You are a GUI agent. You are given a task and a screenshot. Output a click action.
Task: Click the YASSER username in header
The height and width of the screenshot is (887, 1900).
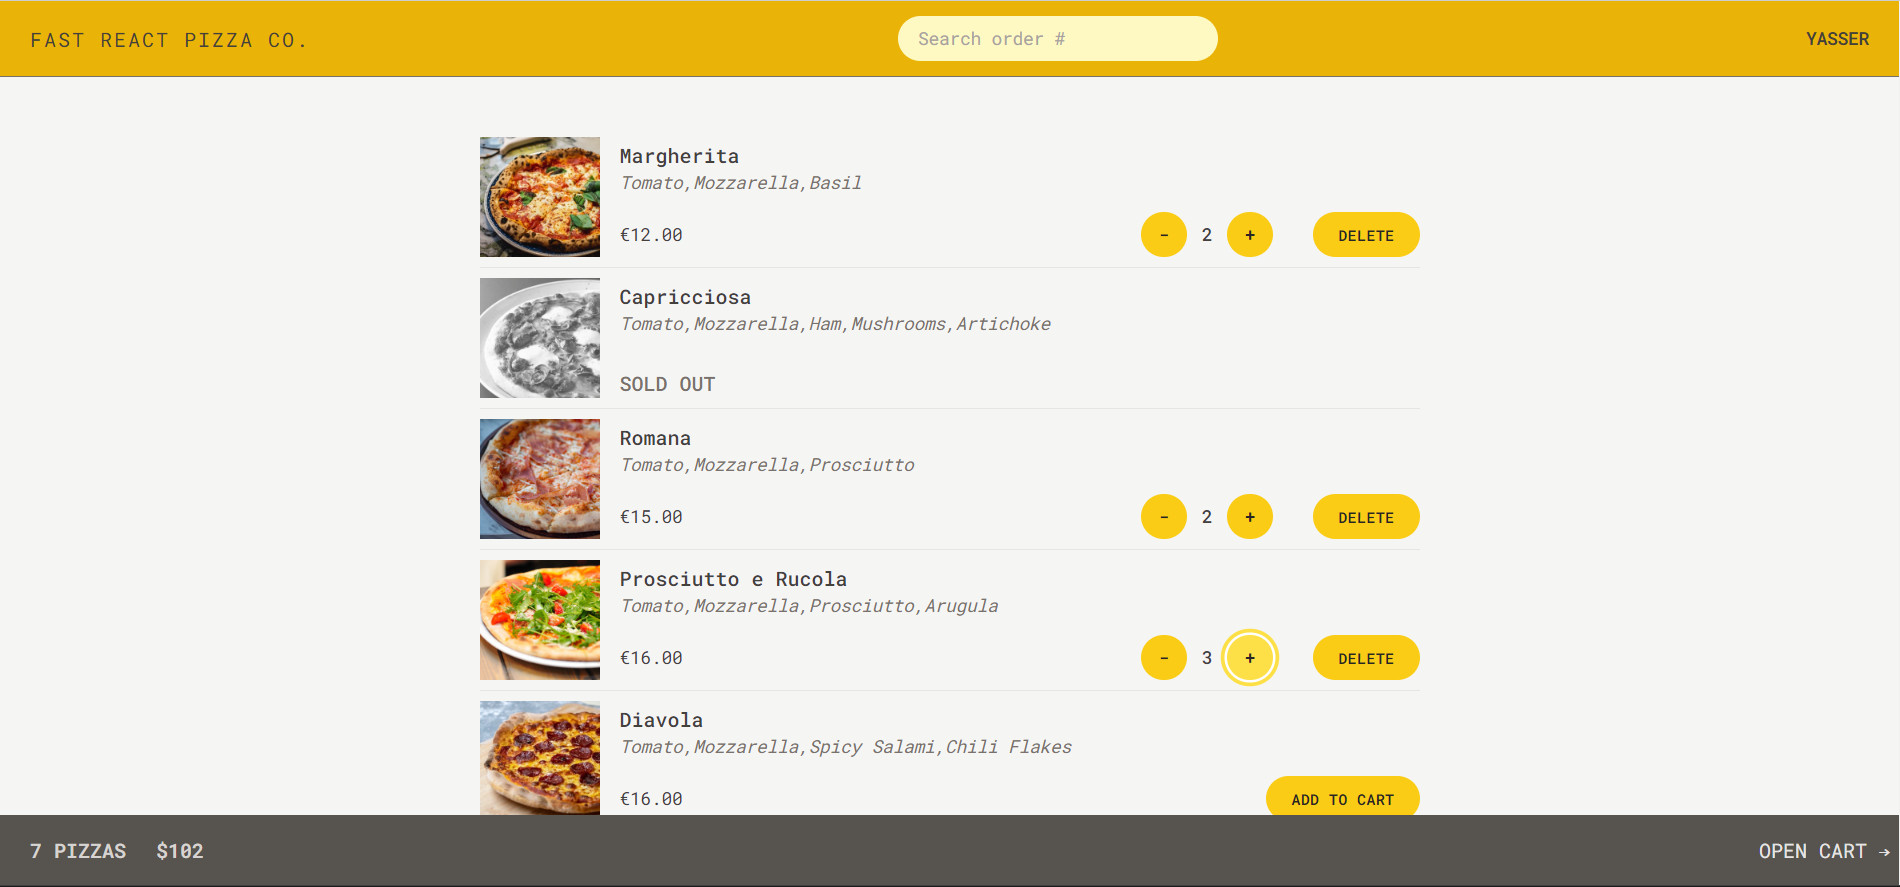1837,39
